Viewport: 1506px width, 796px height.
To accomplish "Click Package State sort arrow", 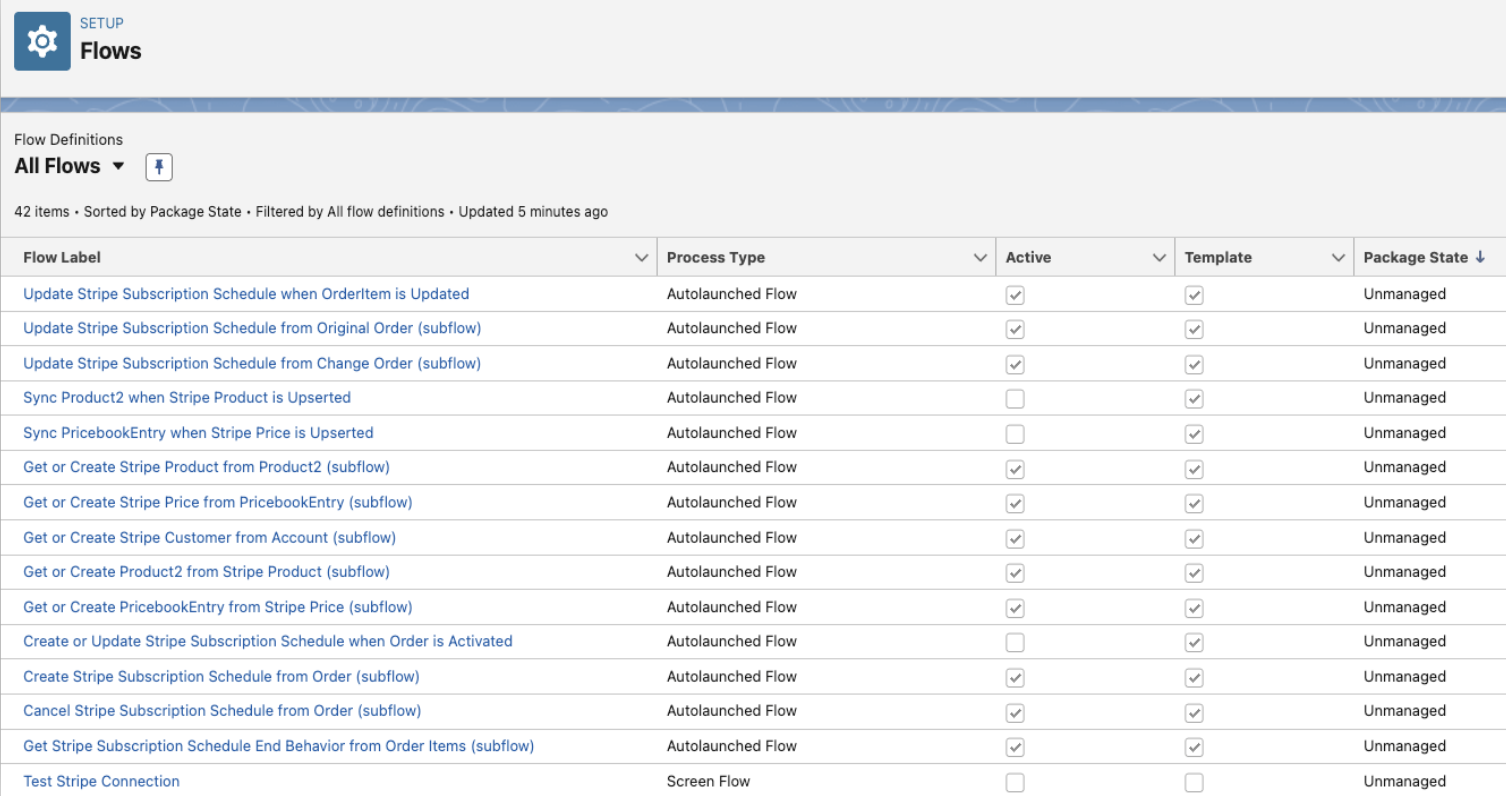I will click(x=1480, y=257).
